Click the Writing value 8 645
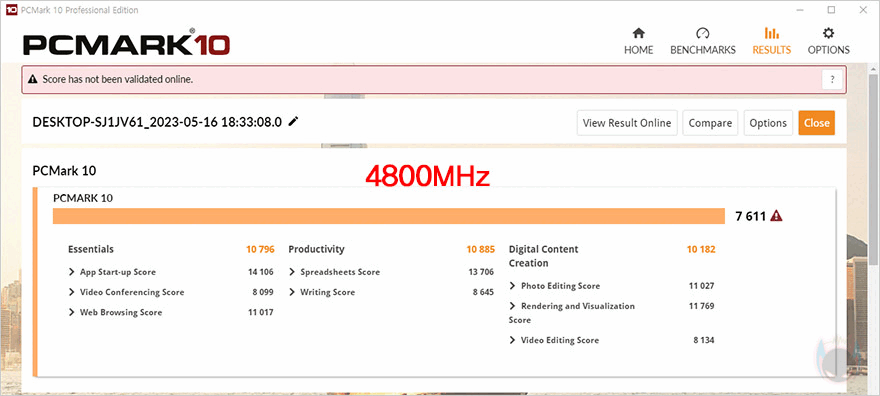This screenshot has height=396, width=880. 484,292
